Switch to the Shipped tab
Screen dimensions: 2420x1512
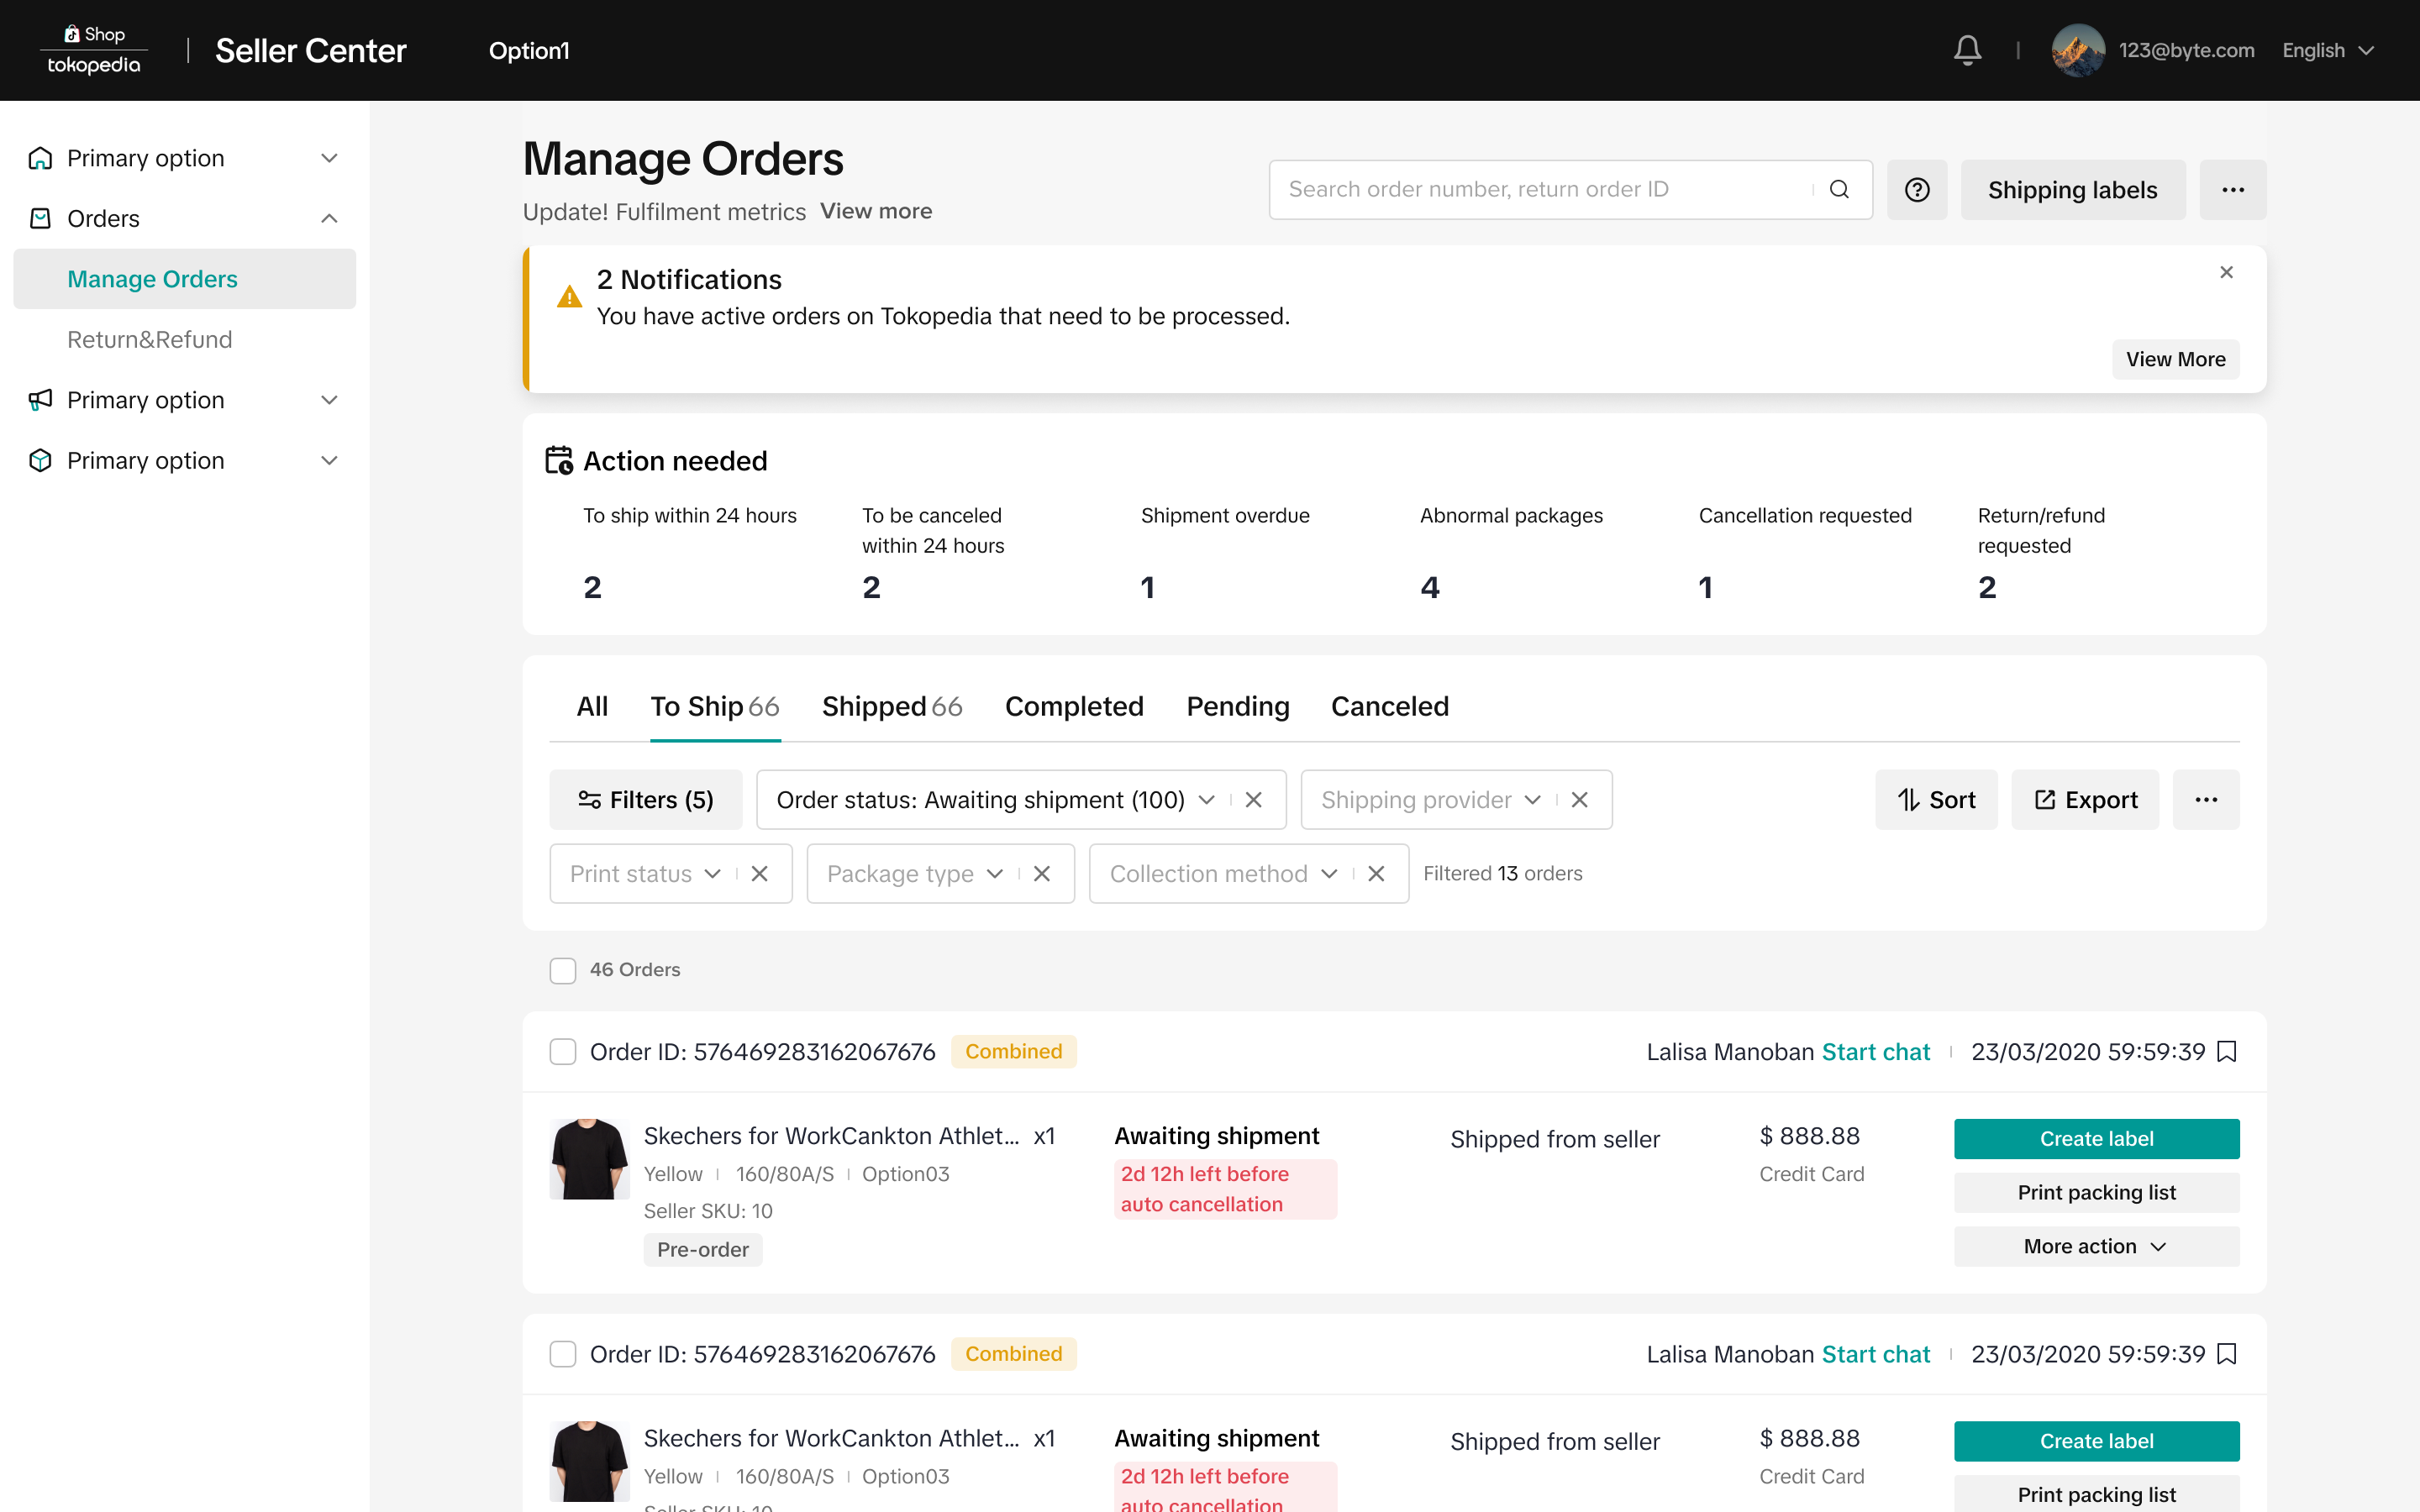click(x=891, y=706)
